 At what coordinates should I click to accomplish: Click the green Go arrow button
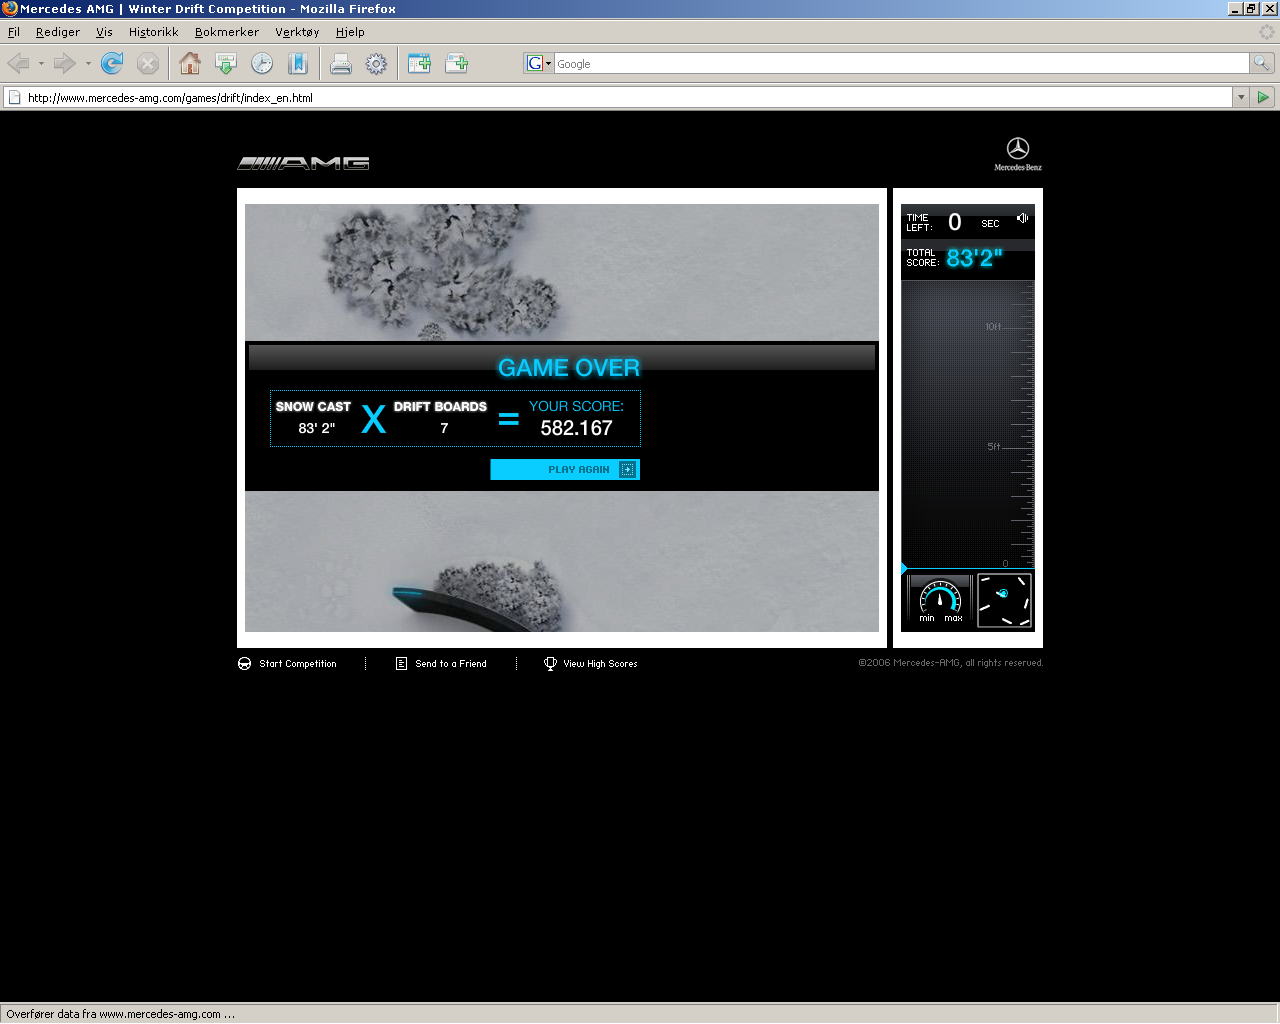(1263, 98)
